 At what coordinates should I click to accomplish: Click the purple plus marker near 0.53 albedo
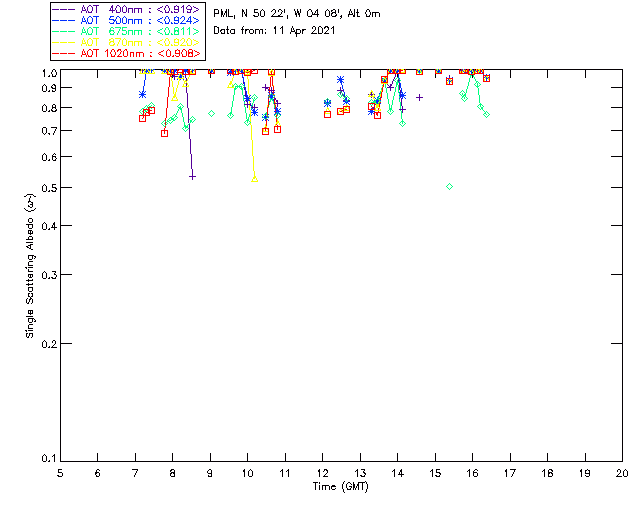[192, 176]
